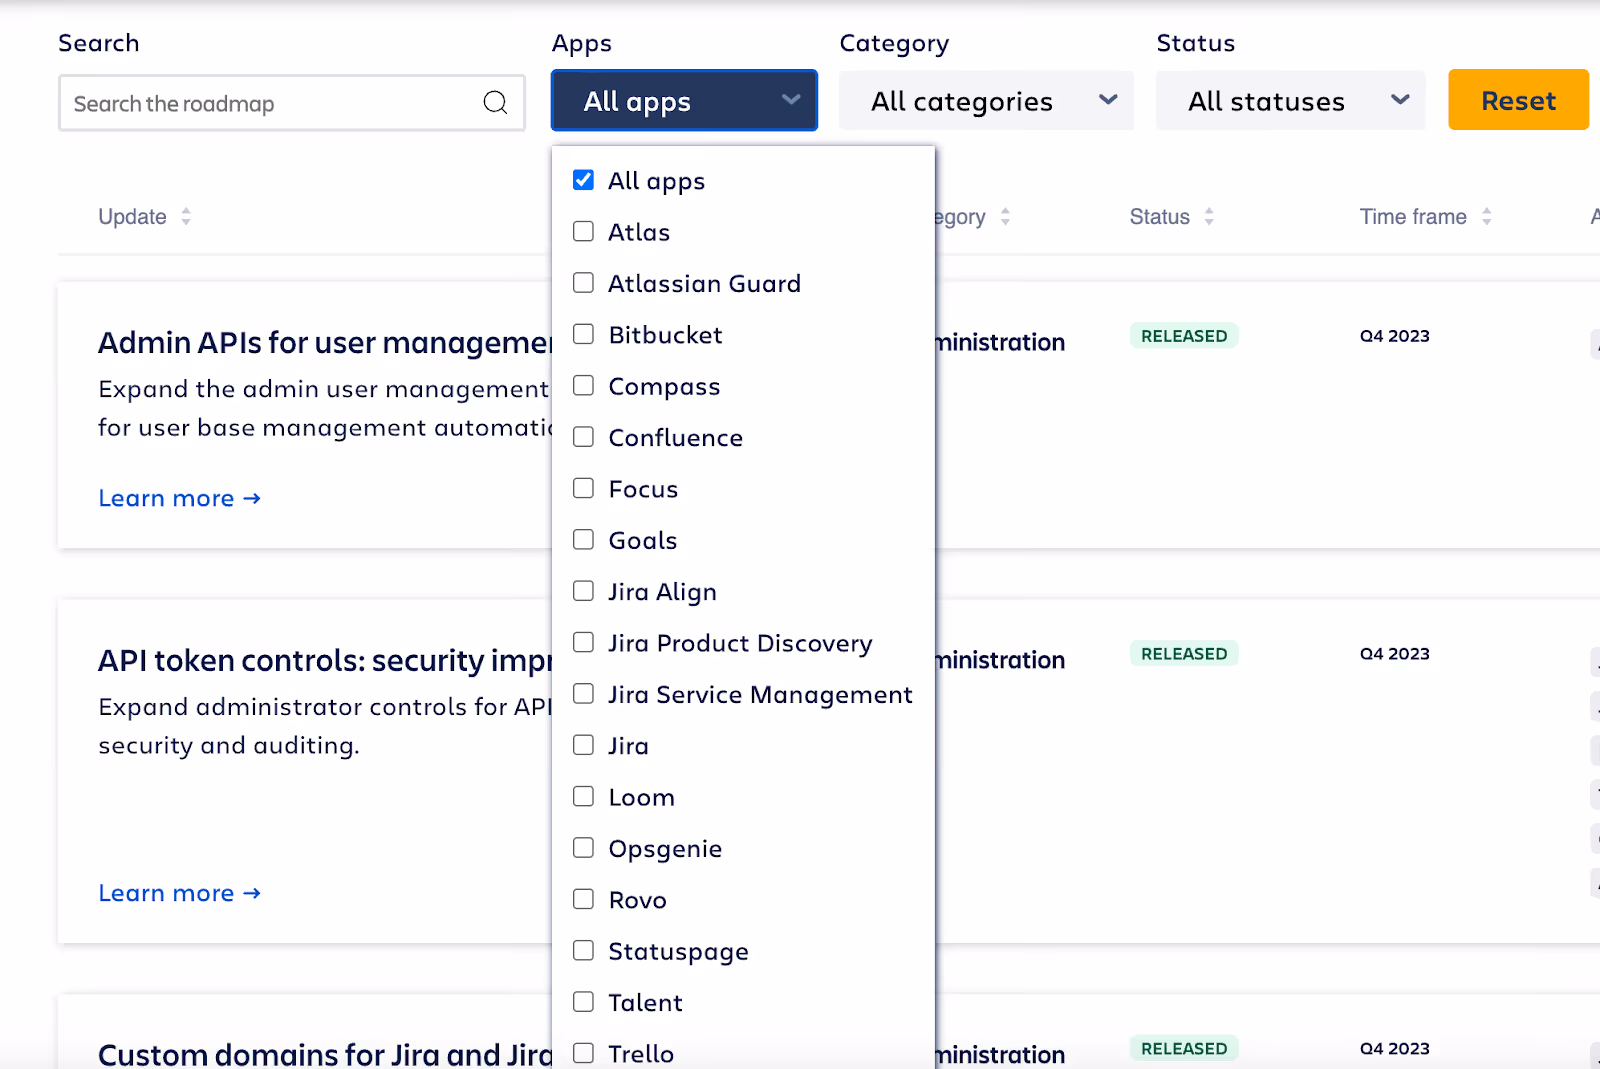Screen dimensions: 1600x1069
Task: Open the All statuses dropdown
Action: point(1290,100)
